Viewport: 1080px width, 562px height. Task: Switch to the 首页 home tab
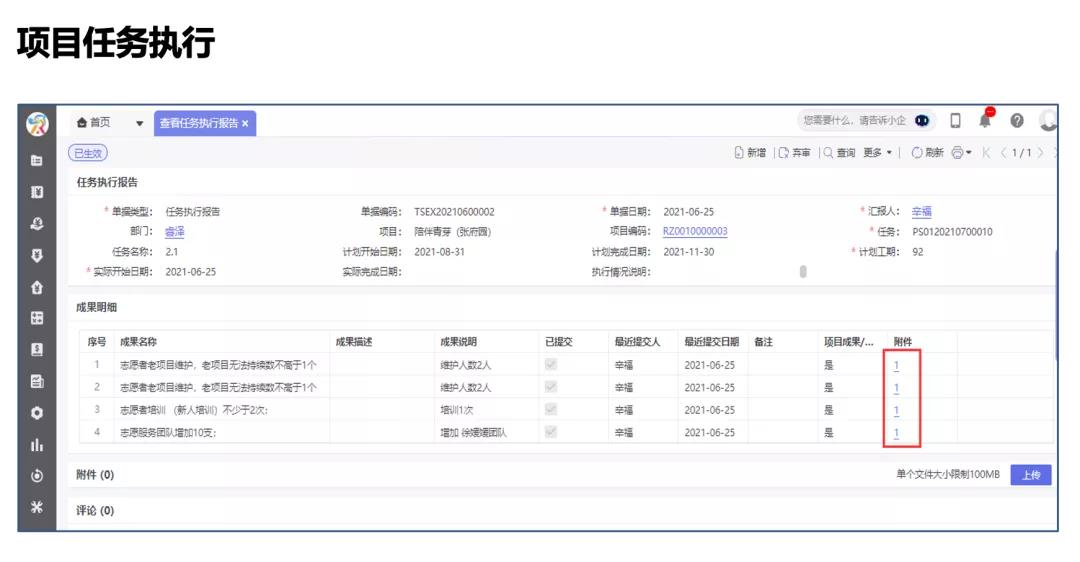(x=94, y=123)
